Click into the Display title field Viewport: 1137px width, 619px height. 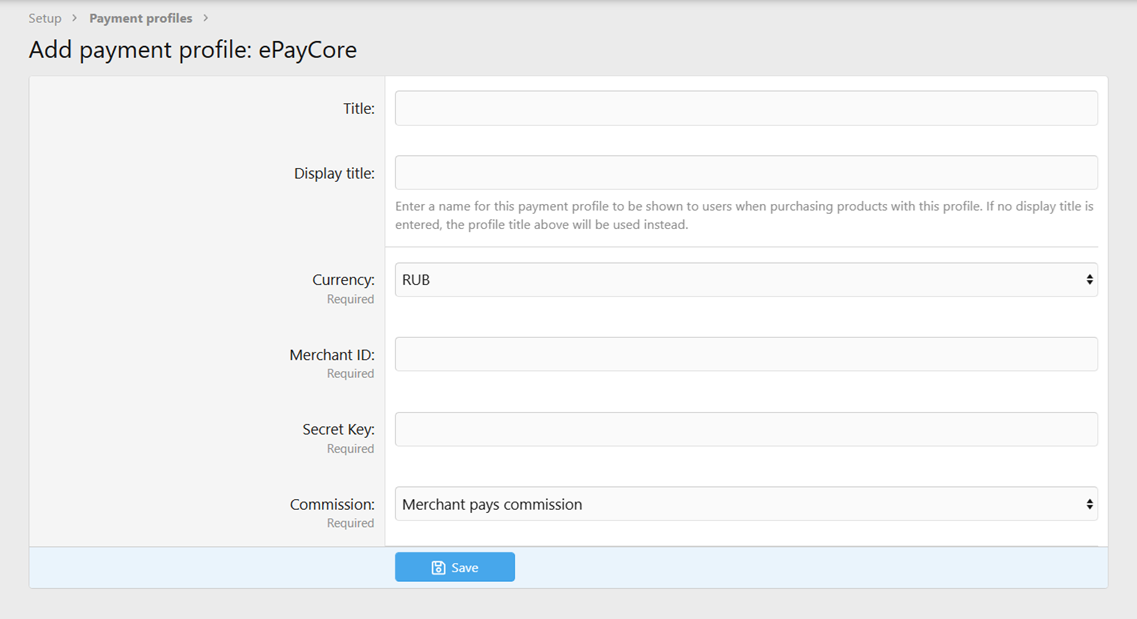[746, 172]
